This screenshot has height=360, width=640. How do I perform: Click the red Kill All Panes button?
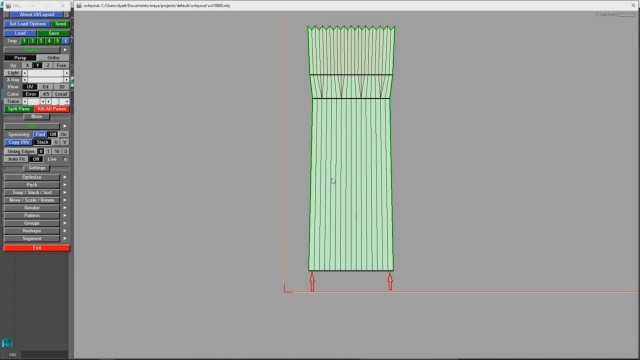pyautogui.click(x=52, y=109)
